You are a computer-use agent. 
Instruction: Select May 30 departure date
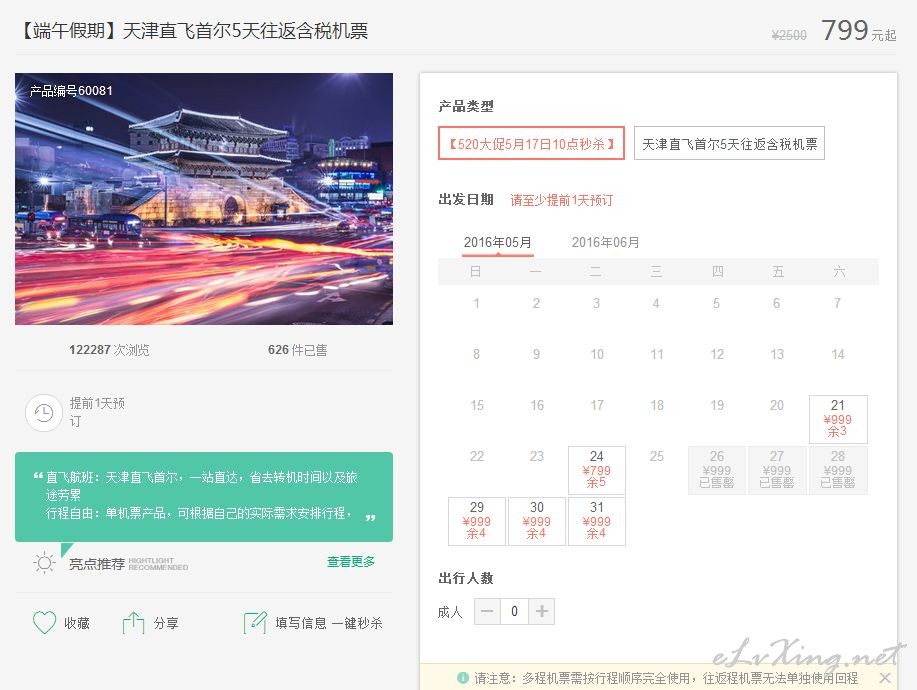pyautogui.click(x=537, y=521)
